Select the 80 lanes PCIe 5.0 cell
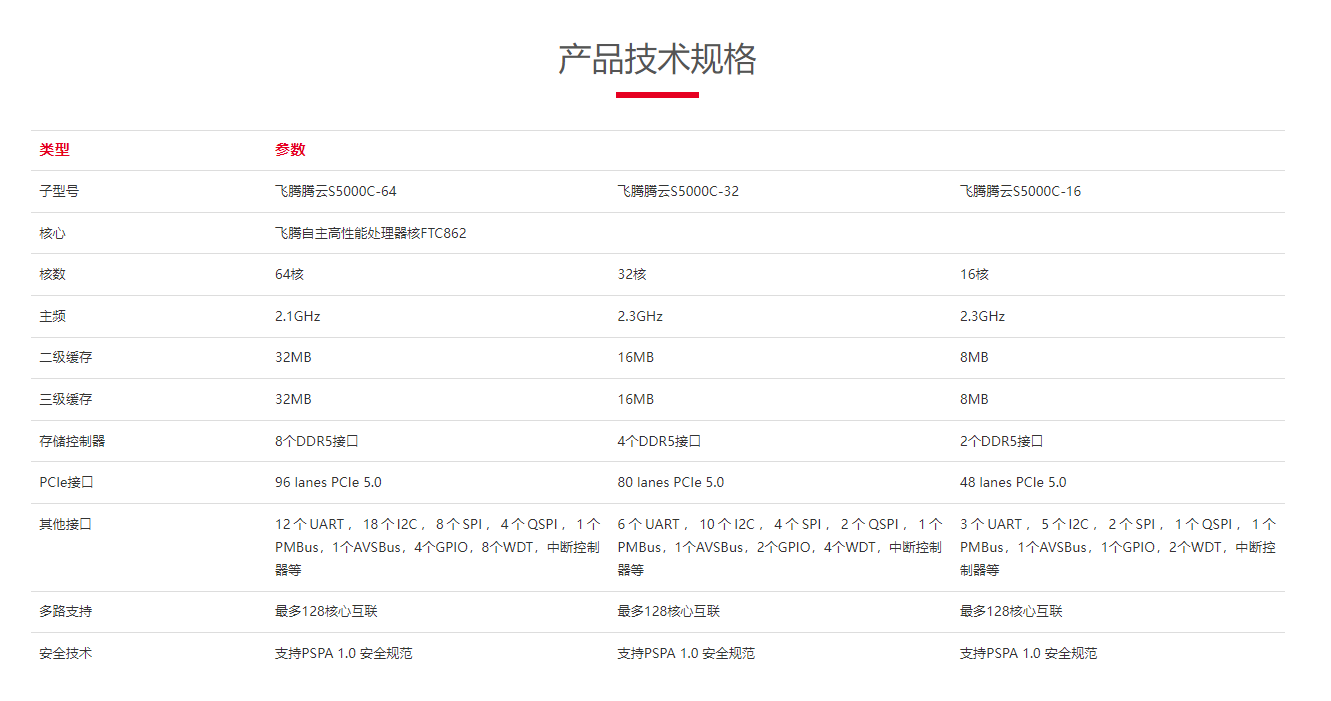The image size is (1331, 701). coord(670,482)
